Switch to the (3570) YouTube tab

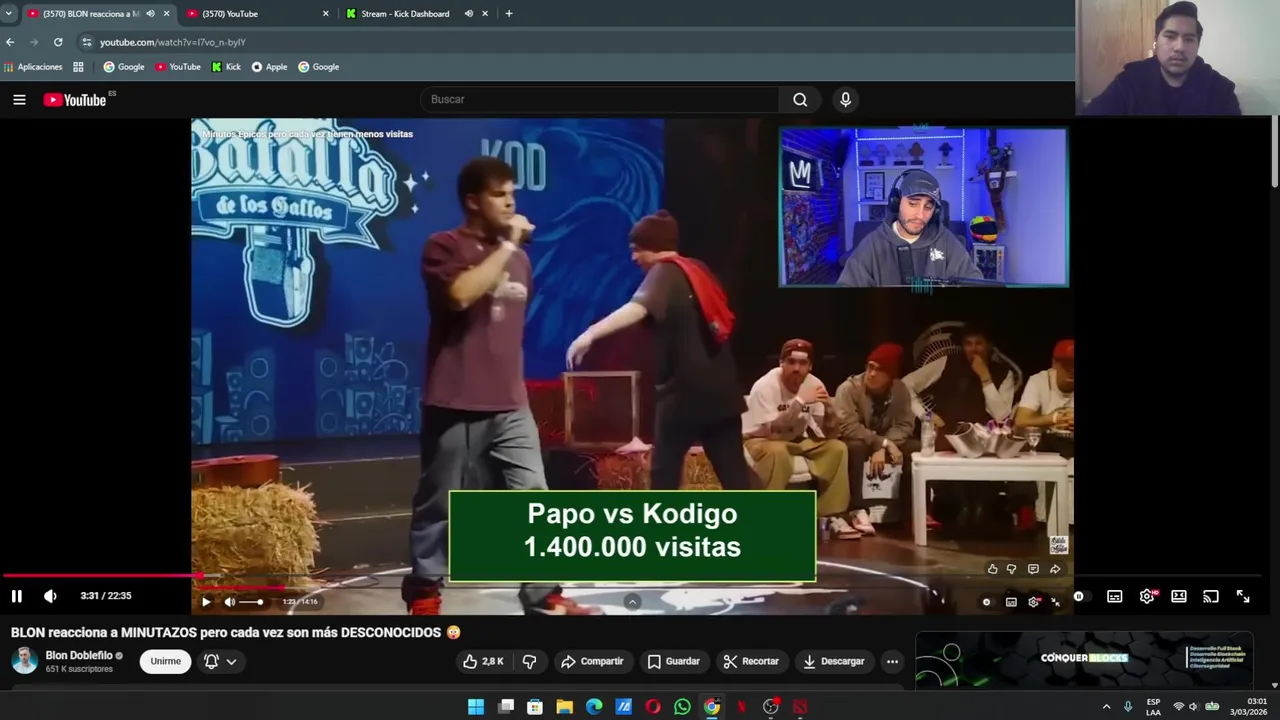(x=258, y=14)
